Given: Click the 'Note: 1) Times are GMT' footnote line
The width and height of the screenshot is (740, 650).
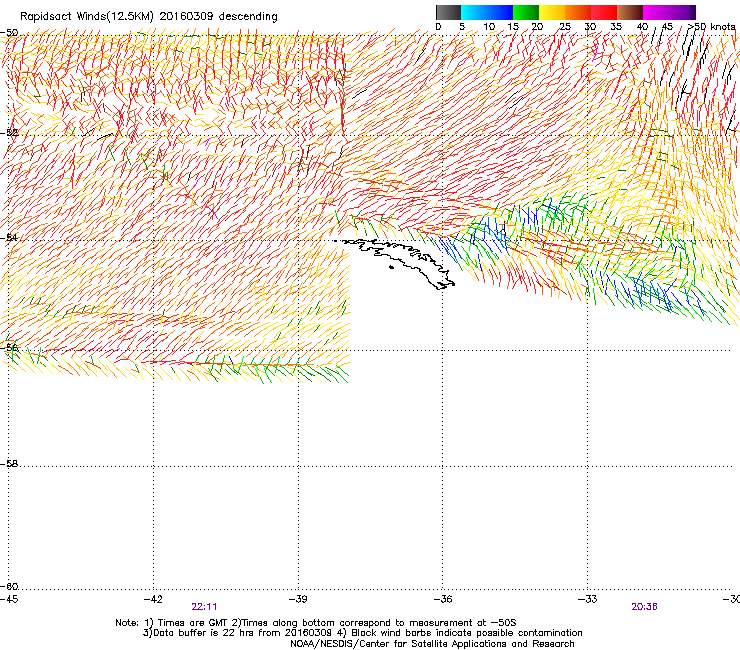Looking at the screenshot, I should tap(316, 623).
